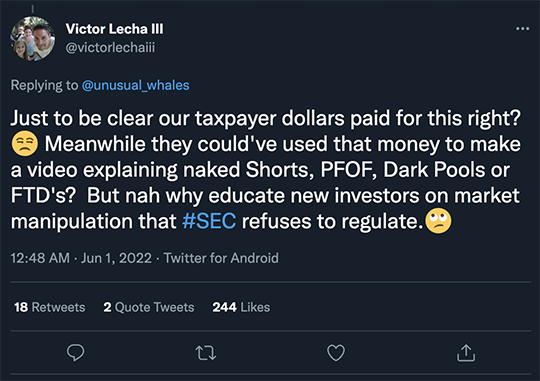
Task: Open the share upload icon
Action: (466, 353)
